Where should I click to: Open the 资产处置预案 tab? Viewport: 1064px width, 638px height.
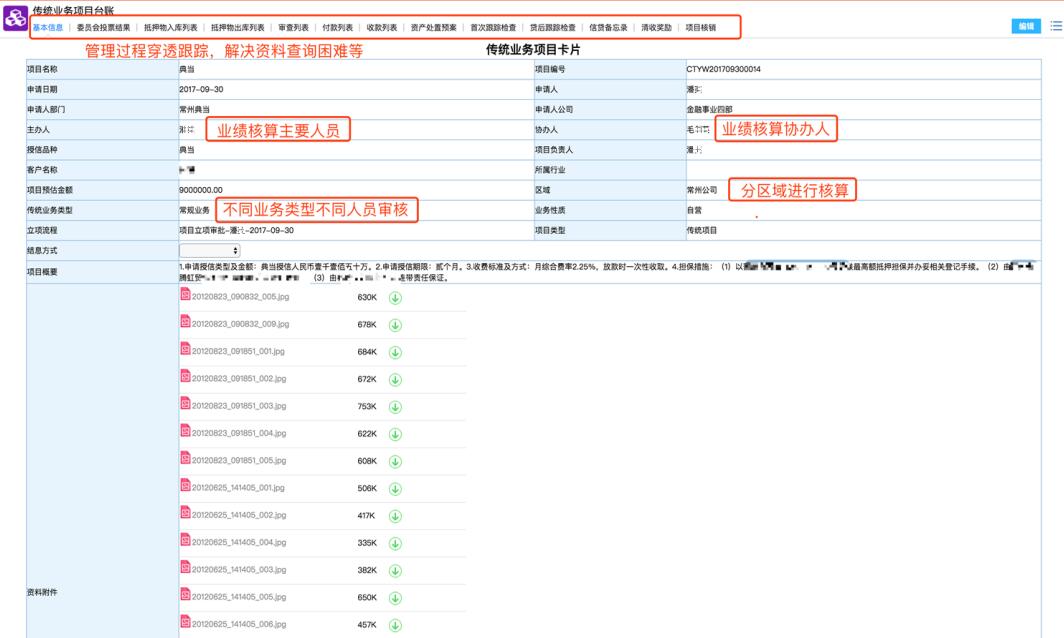[x=434, y=28]
